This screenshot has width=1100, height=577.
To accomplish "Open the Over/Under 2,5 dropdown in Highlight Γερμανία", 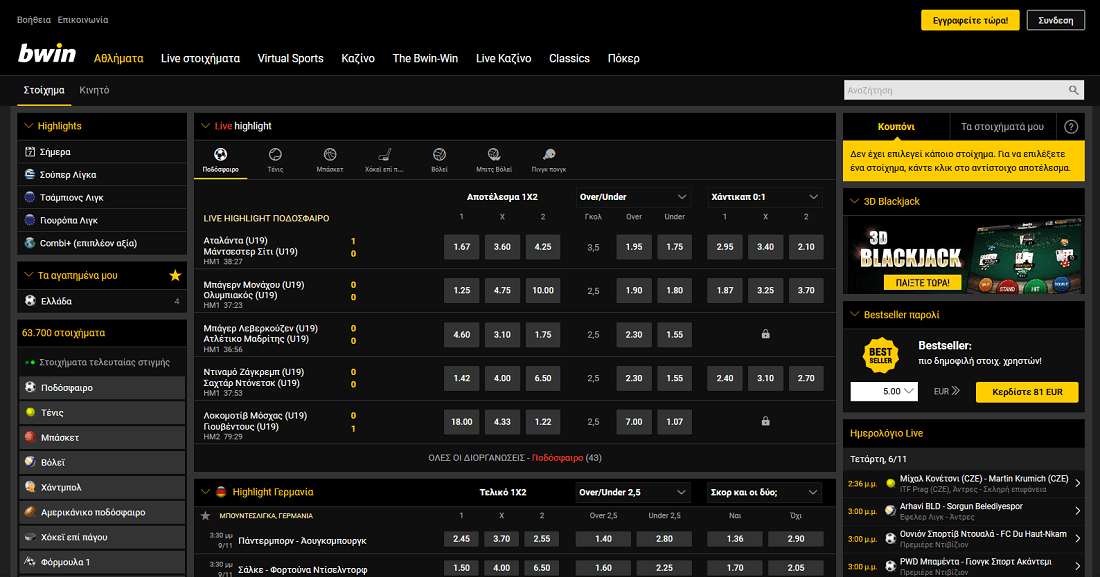I will [633, 492].
